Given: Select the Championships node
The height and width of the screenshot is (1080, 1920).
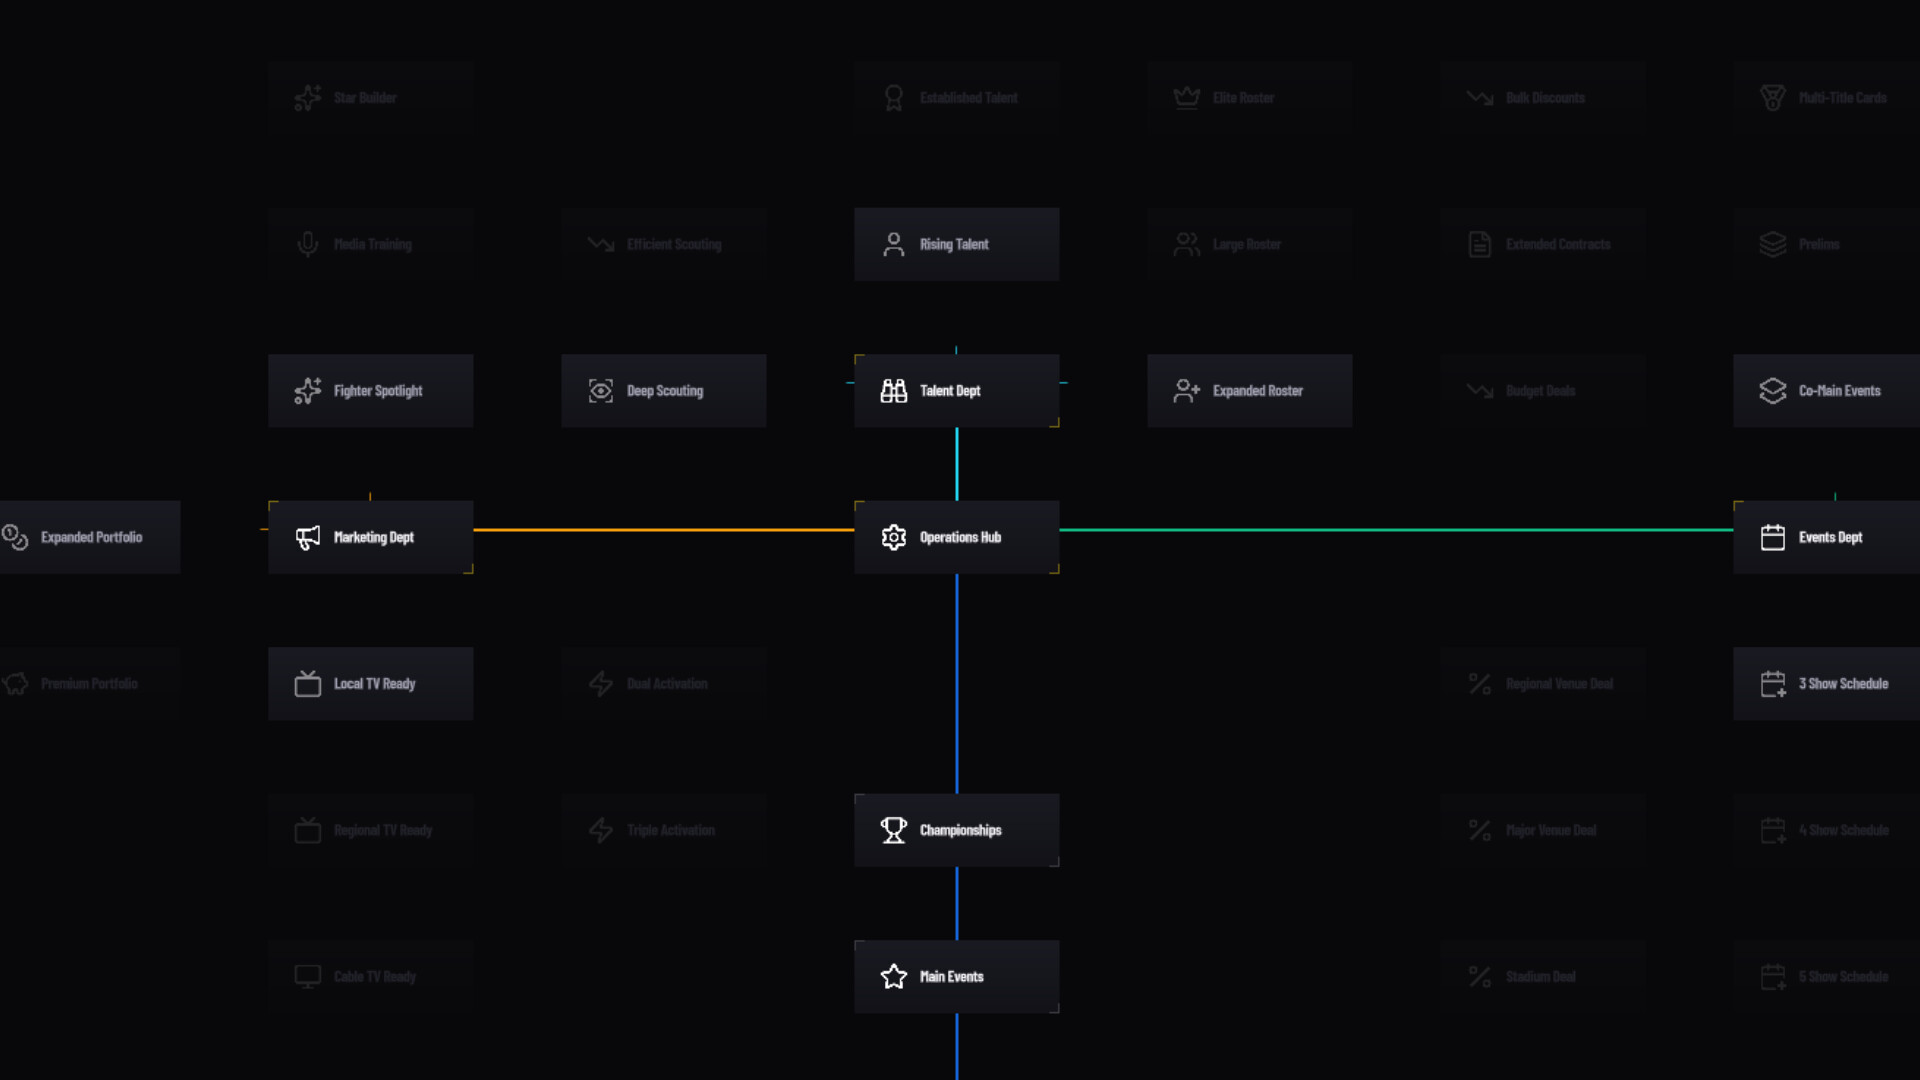Looking at the screenshot, I should coord(956,830).
